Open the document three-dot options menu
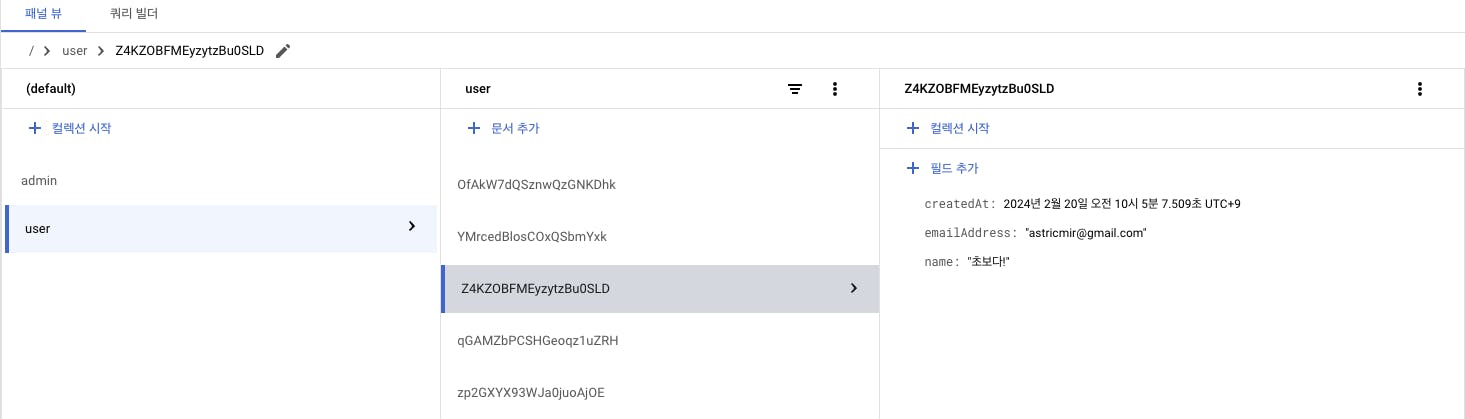Viewport: 1465px width, 419px height. 1419,89
